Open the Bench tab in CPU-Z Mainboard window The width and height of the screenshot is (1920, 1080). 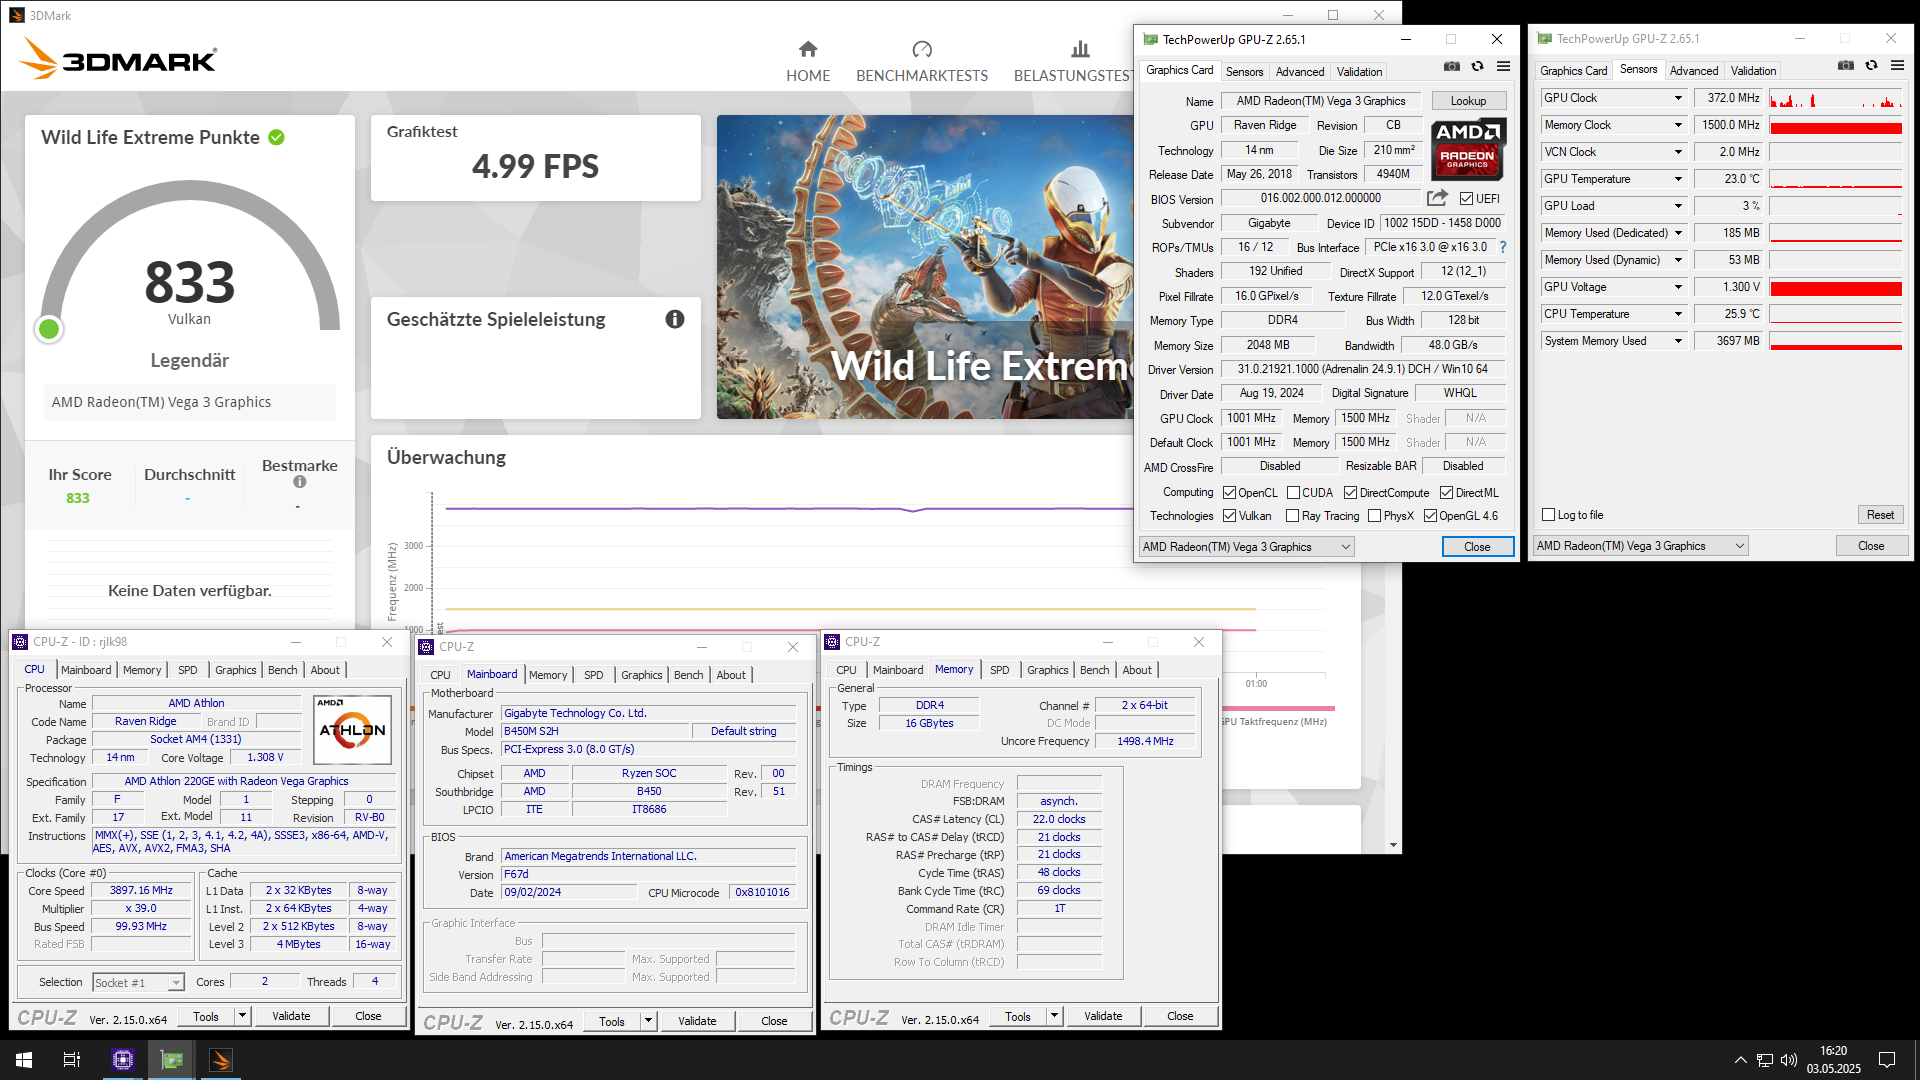(x=688, y=675)
